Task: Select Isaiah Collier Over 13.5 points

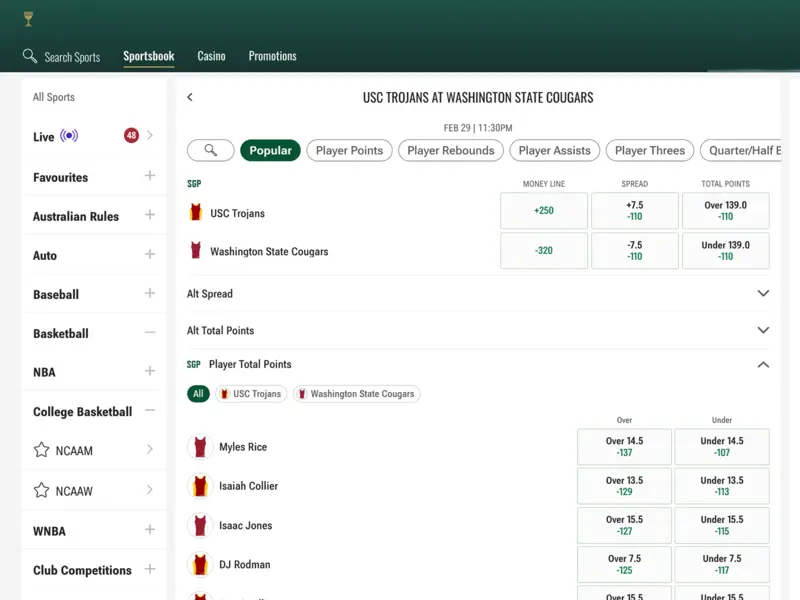Action: tap(624, 486)
